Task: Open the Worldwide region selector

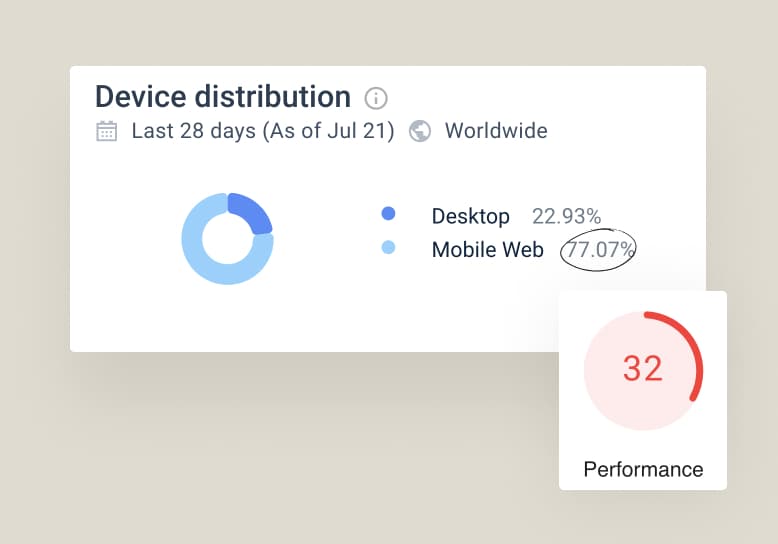Action: click(495, 131)
